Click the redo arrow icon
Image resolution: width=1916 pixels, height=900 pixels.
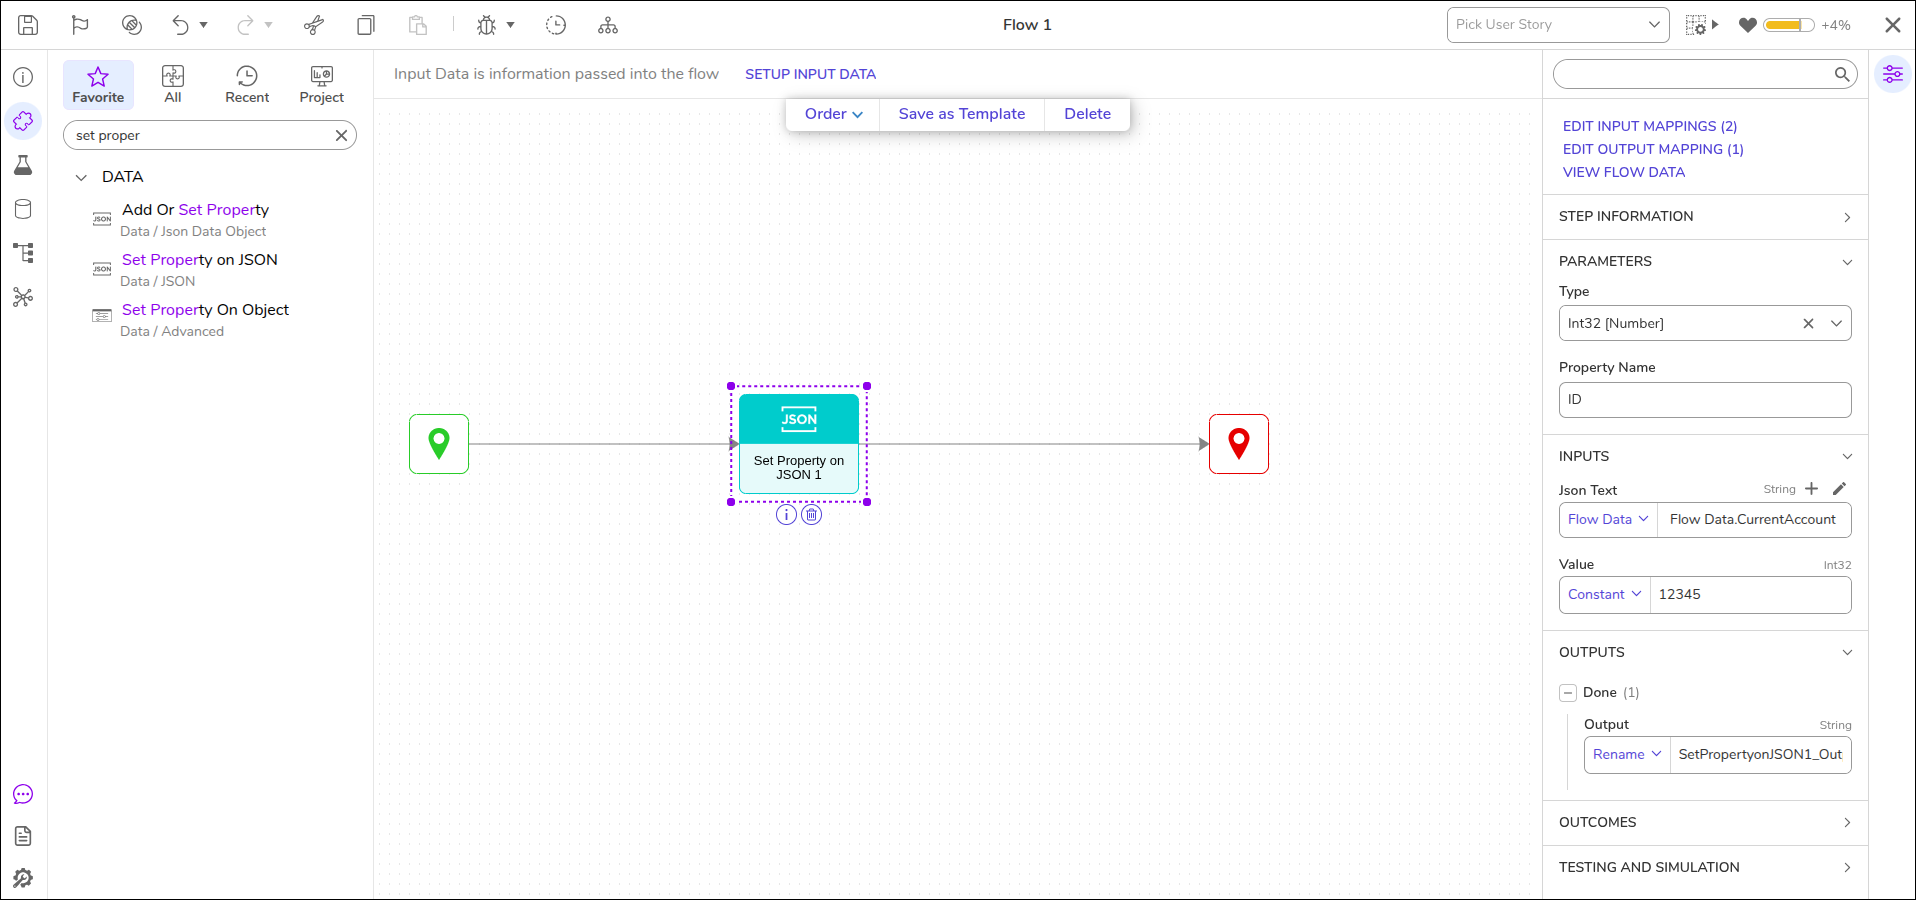pos(245,25)
